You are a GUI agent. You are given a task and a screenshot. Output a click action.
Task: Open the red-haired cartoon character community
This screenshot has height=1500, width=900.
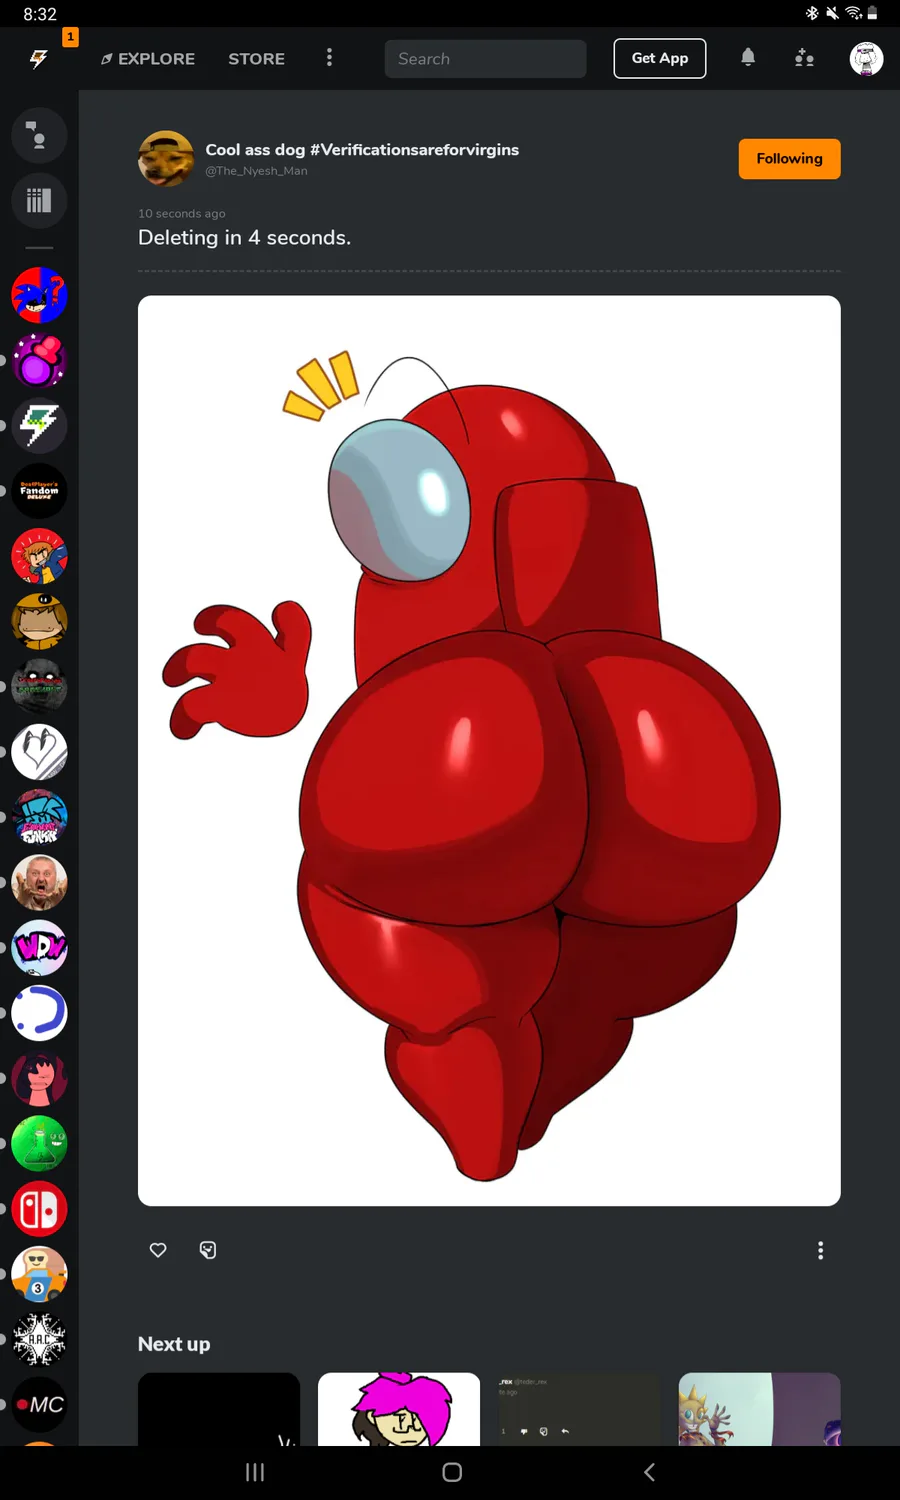[39, 556]
